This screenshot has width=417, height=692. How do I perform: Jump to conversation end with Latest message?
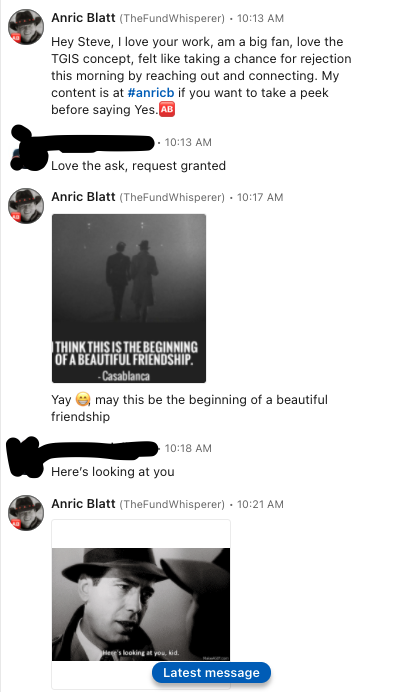click(x=211, y=673)
